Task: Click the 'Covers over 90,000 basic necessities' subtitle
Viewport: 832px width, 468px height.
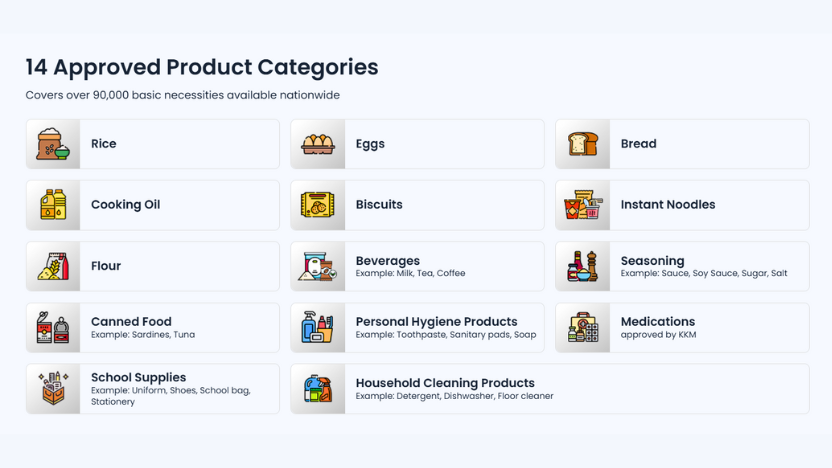Action: pyautogui.click(x=182, y=95)
